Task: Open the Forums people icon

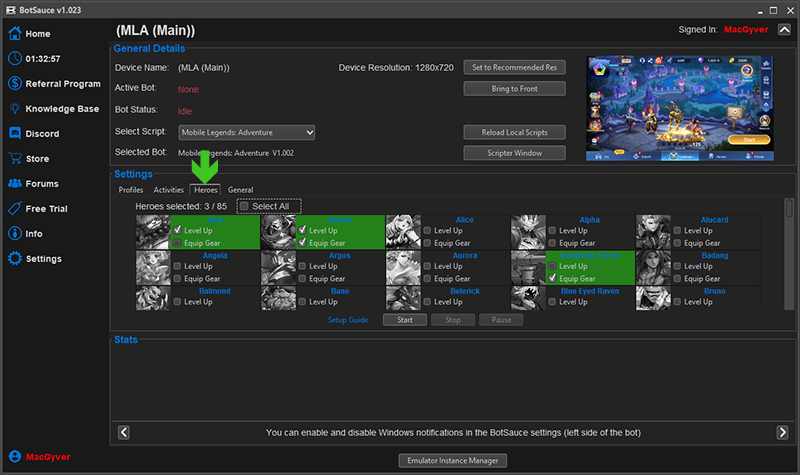Action: click(x=15, y=183)
